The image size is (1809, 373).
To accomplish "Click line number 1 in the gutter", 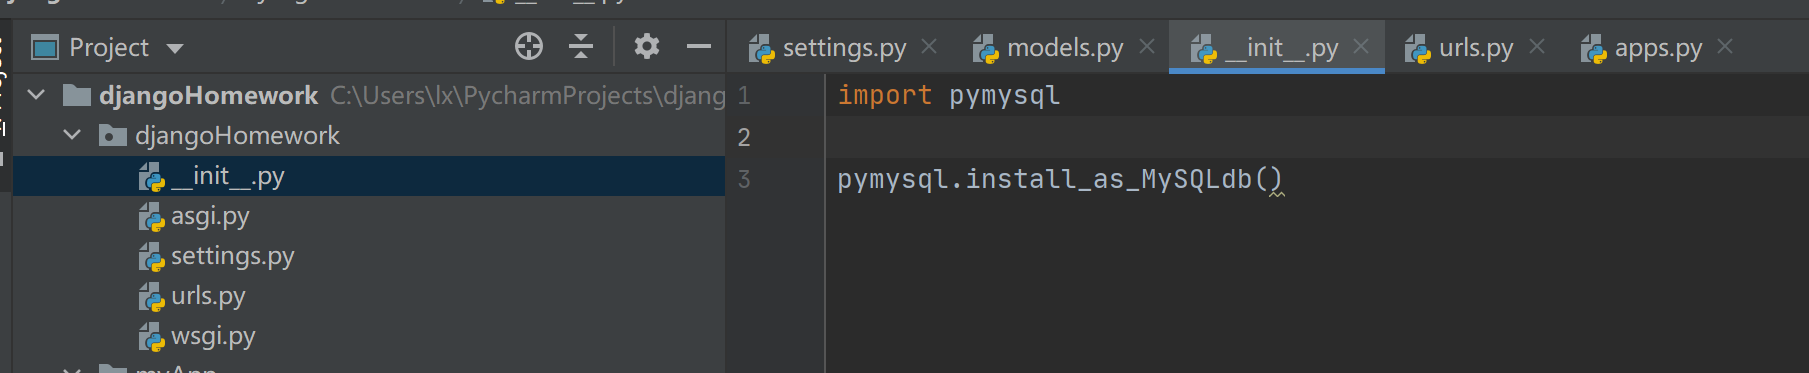I will (744, 96).
